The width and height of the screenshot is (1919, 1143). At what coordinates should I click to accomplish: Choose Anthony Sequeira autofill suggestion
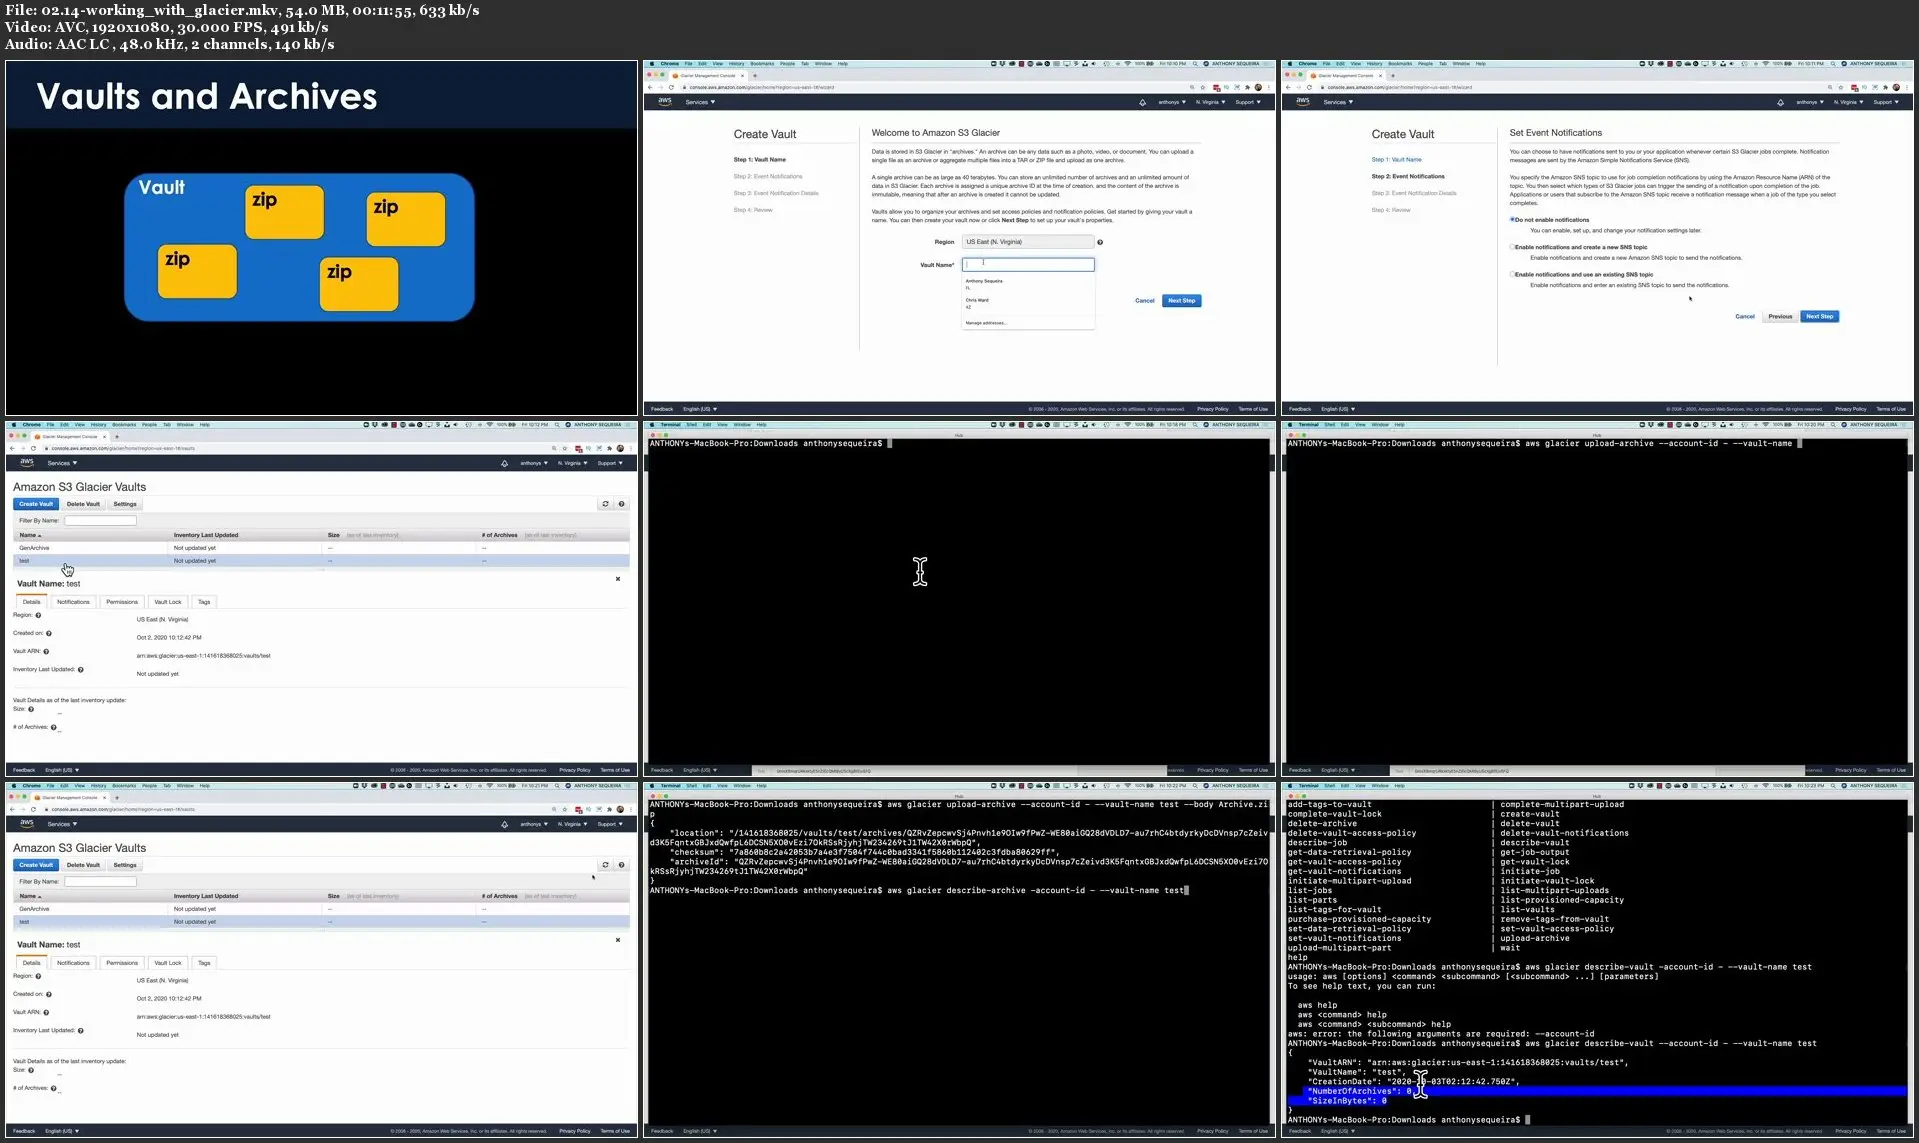pyautogui.click(x=1028, y=284)
